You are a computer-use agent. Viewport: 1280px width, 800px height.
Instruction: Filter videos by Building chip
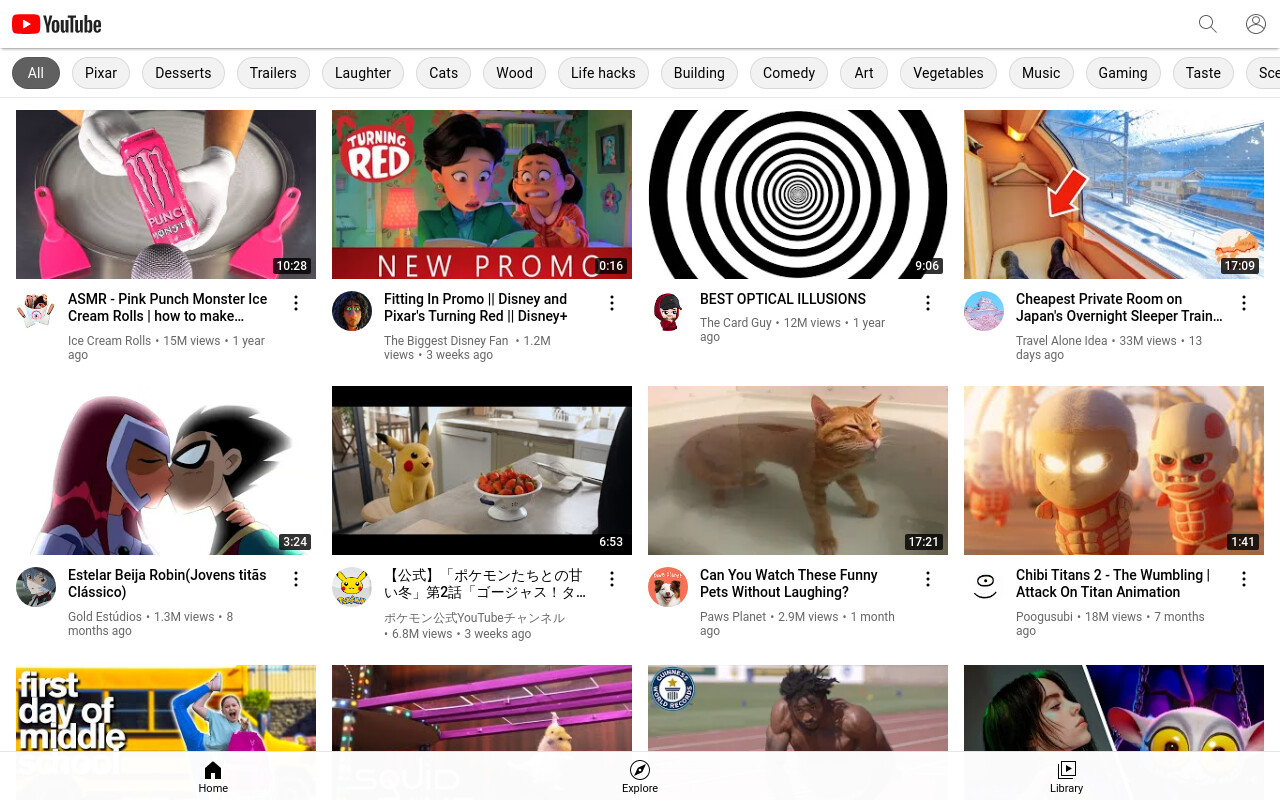click(x=699, y=73)
